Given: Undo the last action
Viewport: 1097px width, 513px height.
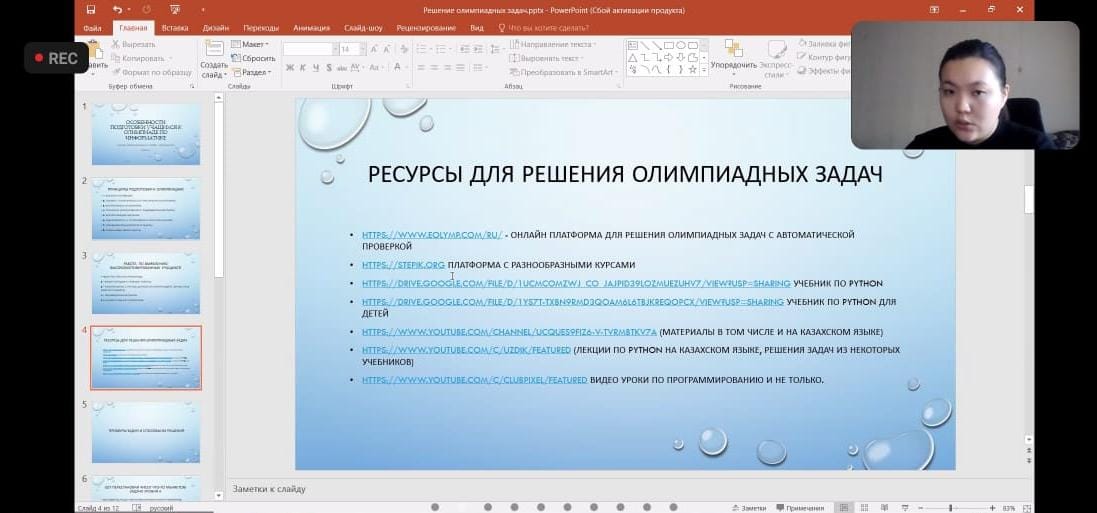Looking at the screenshot, I should tap(117, 10).
